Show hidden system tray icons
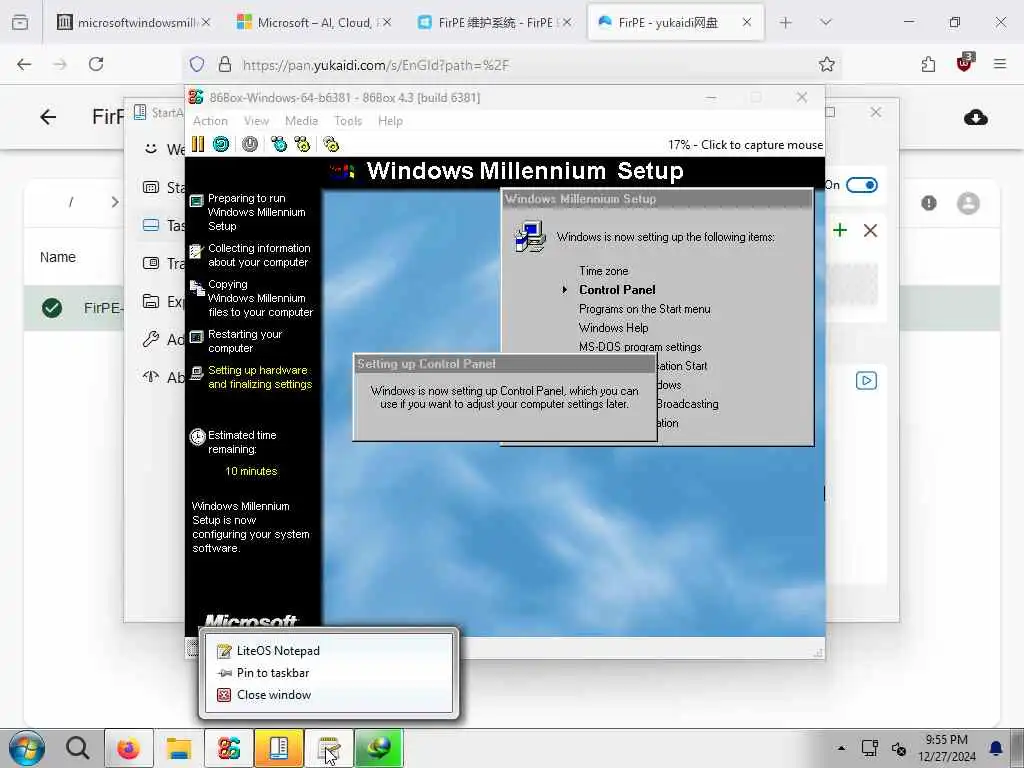Screen dimensions: 1024x768 pyautogui.click(x=841, y=748)
